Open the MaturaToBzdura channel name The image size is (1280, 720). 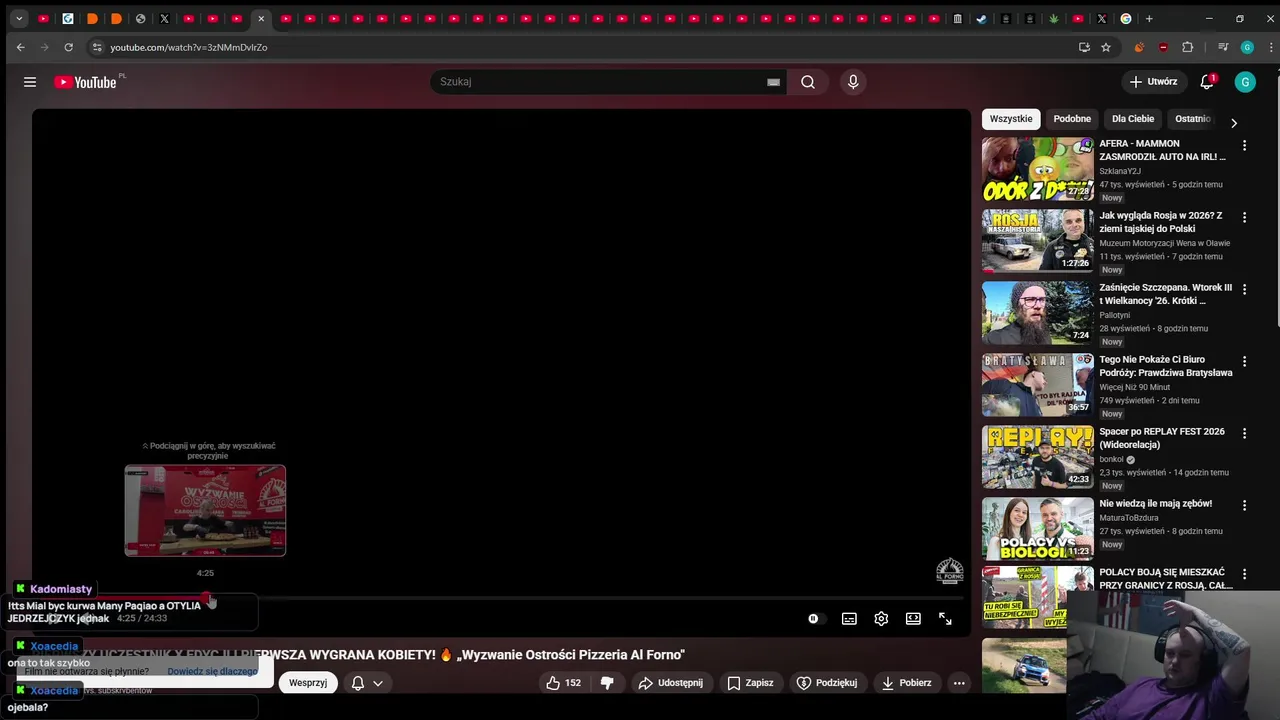point(1129,518)
